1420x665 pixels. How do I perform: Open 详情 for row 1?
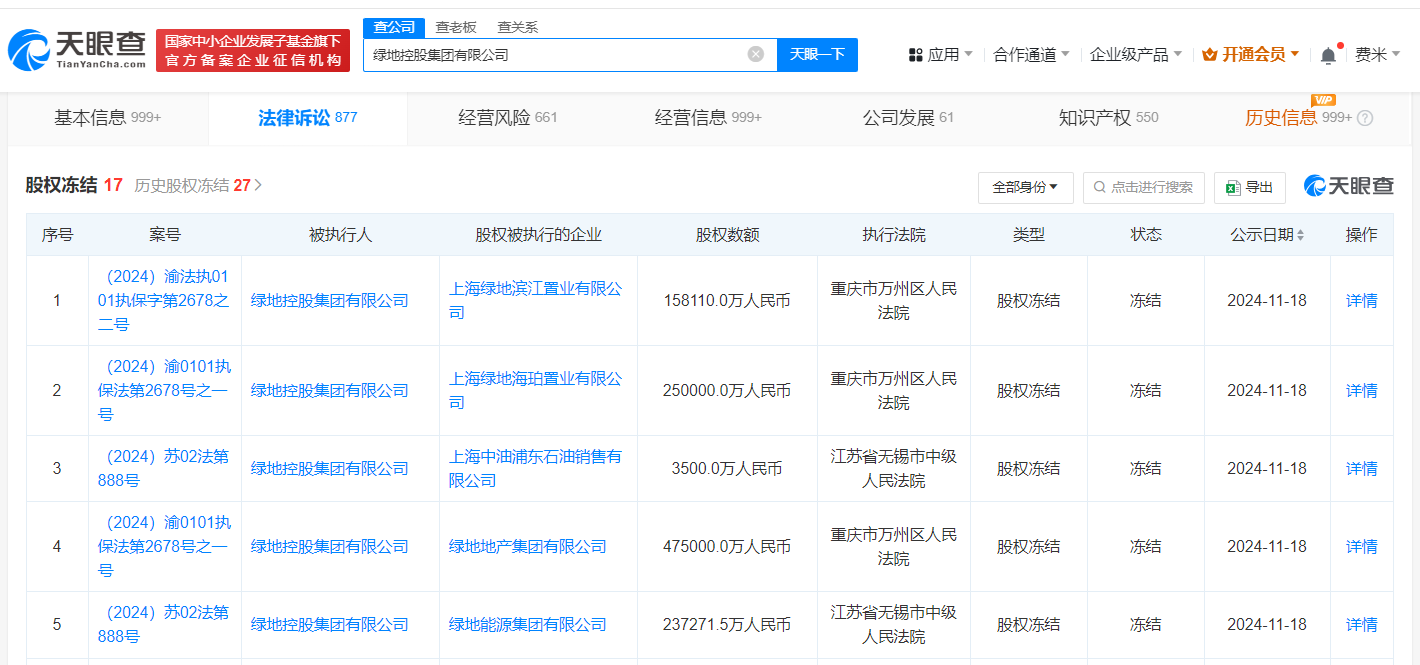tap(1361, 300)
